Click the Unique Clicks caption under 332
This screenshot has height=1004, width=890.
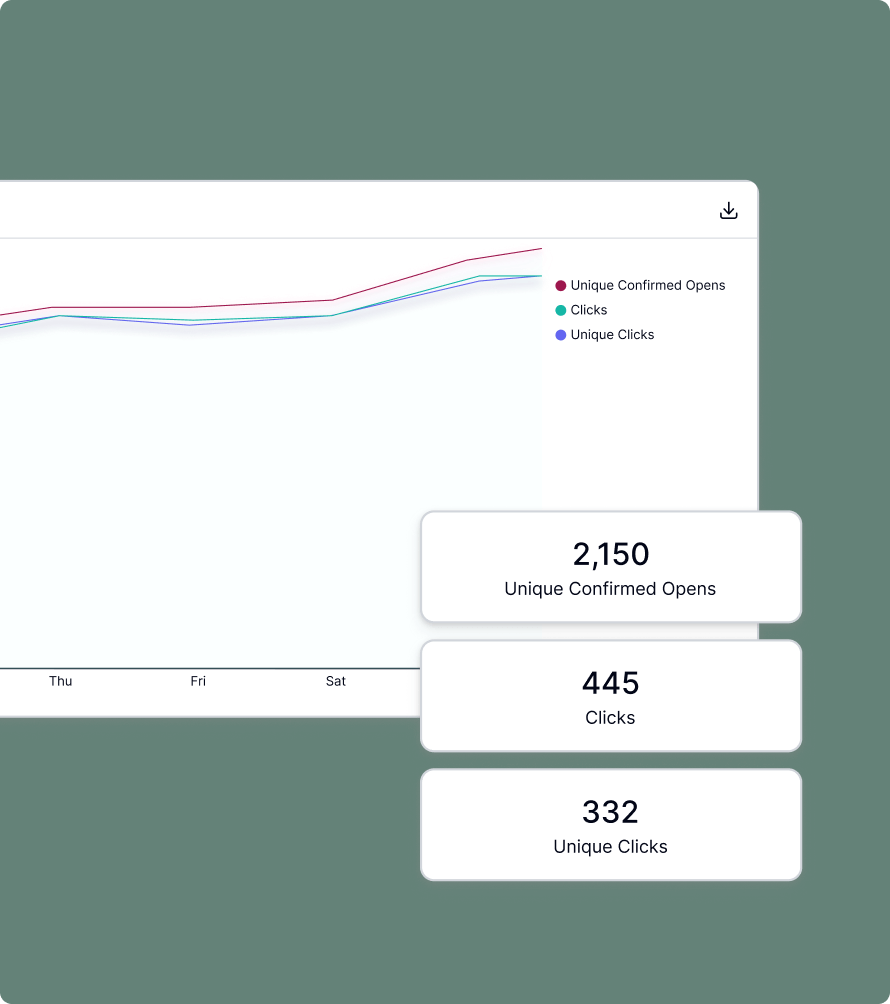click(x=610, y=847)
